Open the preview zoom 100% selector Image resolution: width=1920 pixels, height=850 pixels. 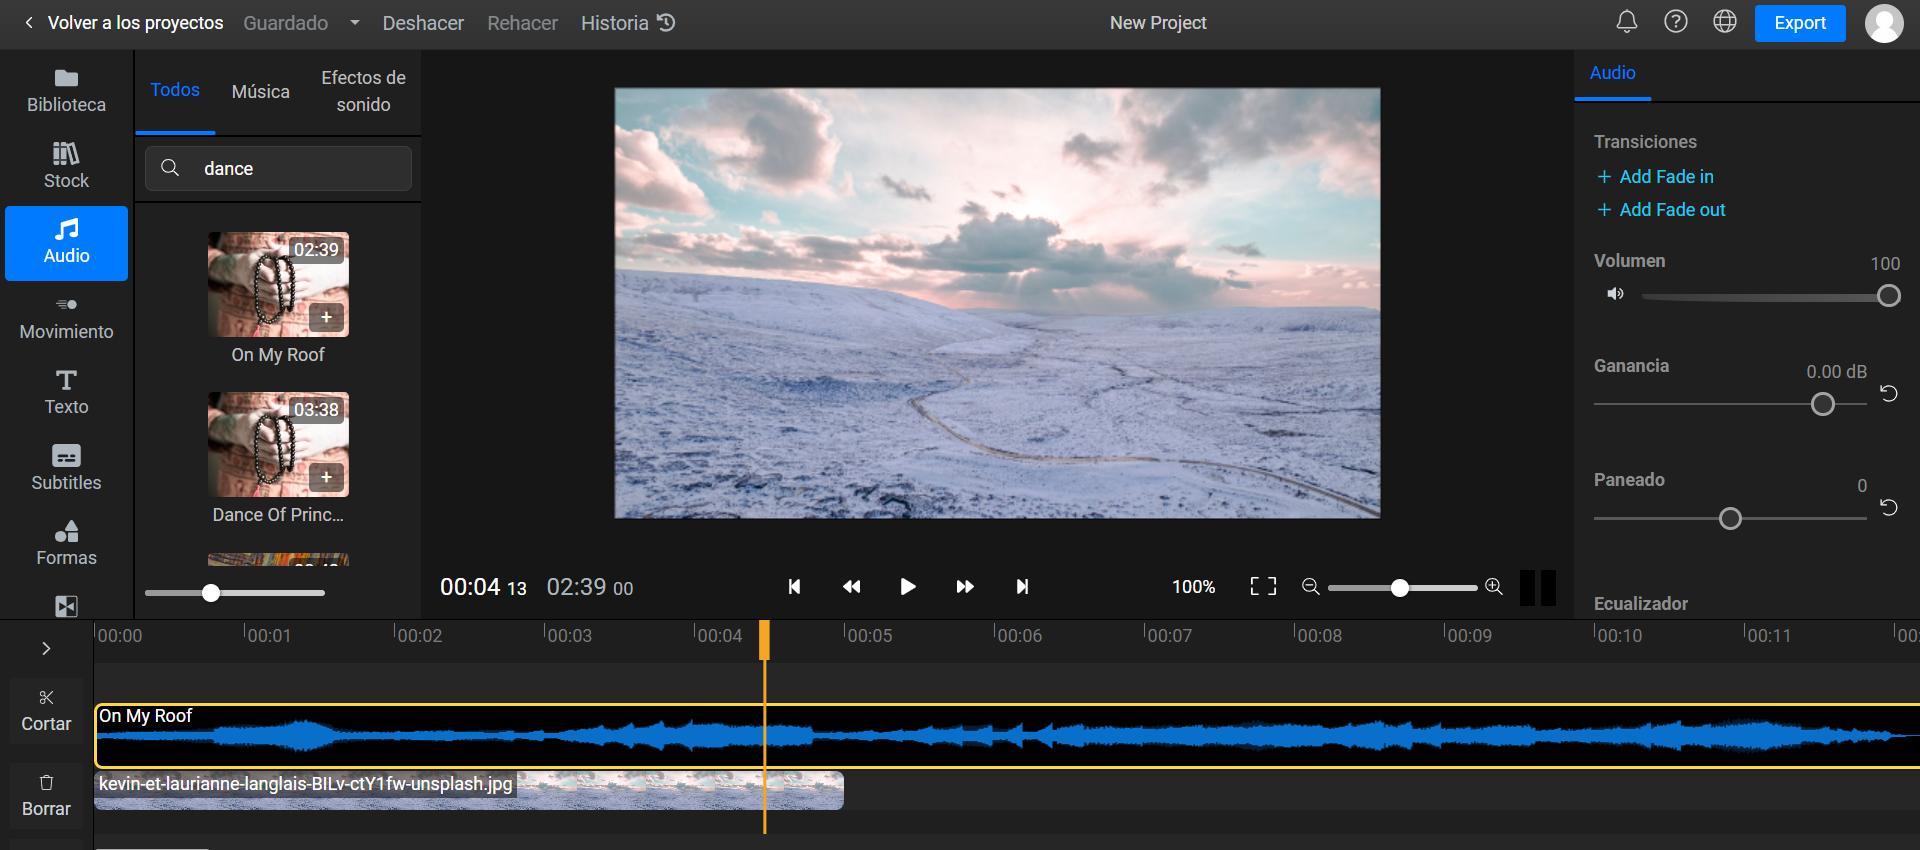coord(1193,587)
